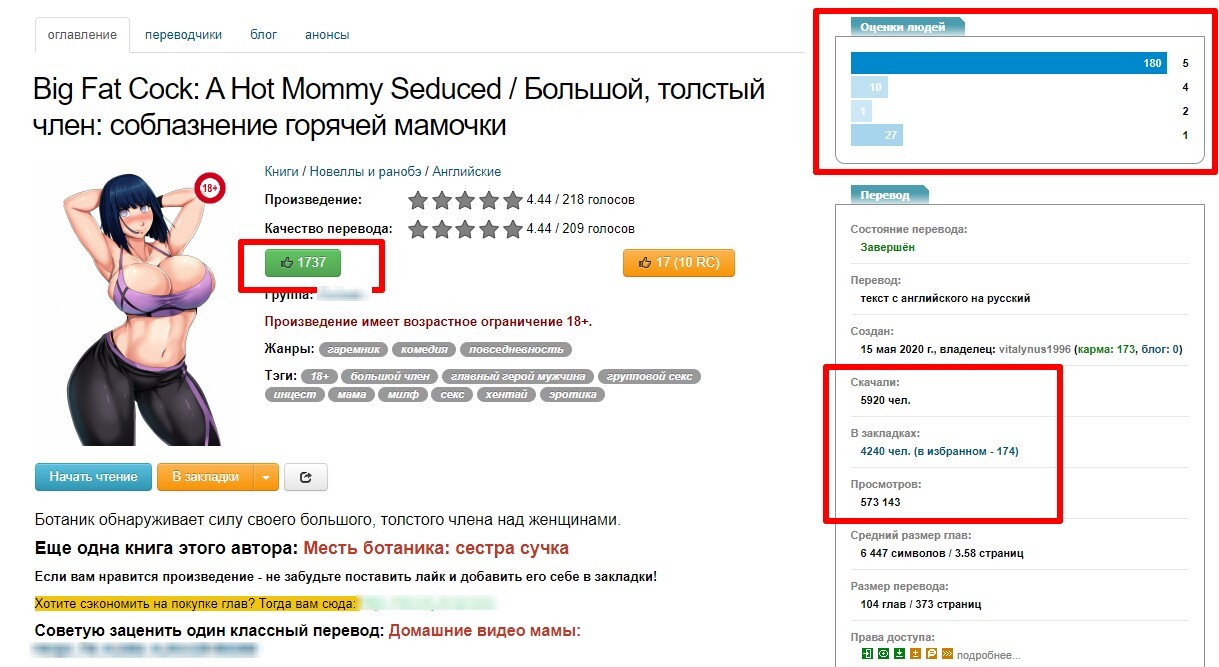Open the Новеллы и ранобэ breadcrumb link
The height and width of the screenshot is (667, 1219).
[364, 172]
